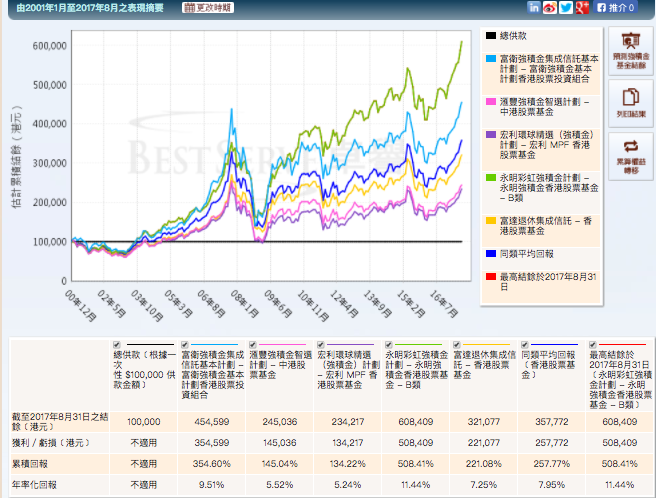The width and height of the screenshot is (656, 498).
Task: Open 更改時期 change period button
Action: (x=208, y=8)
